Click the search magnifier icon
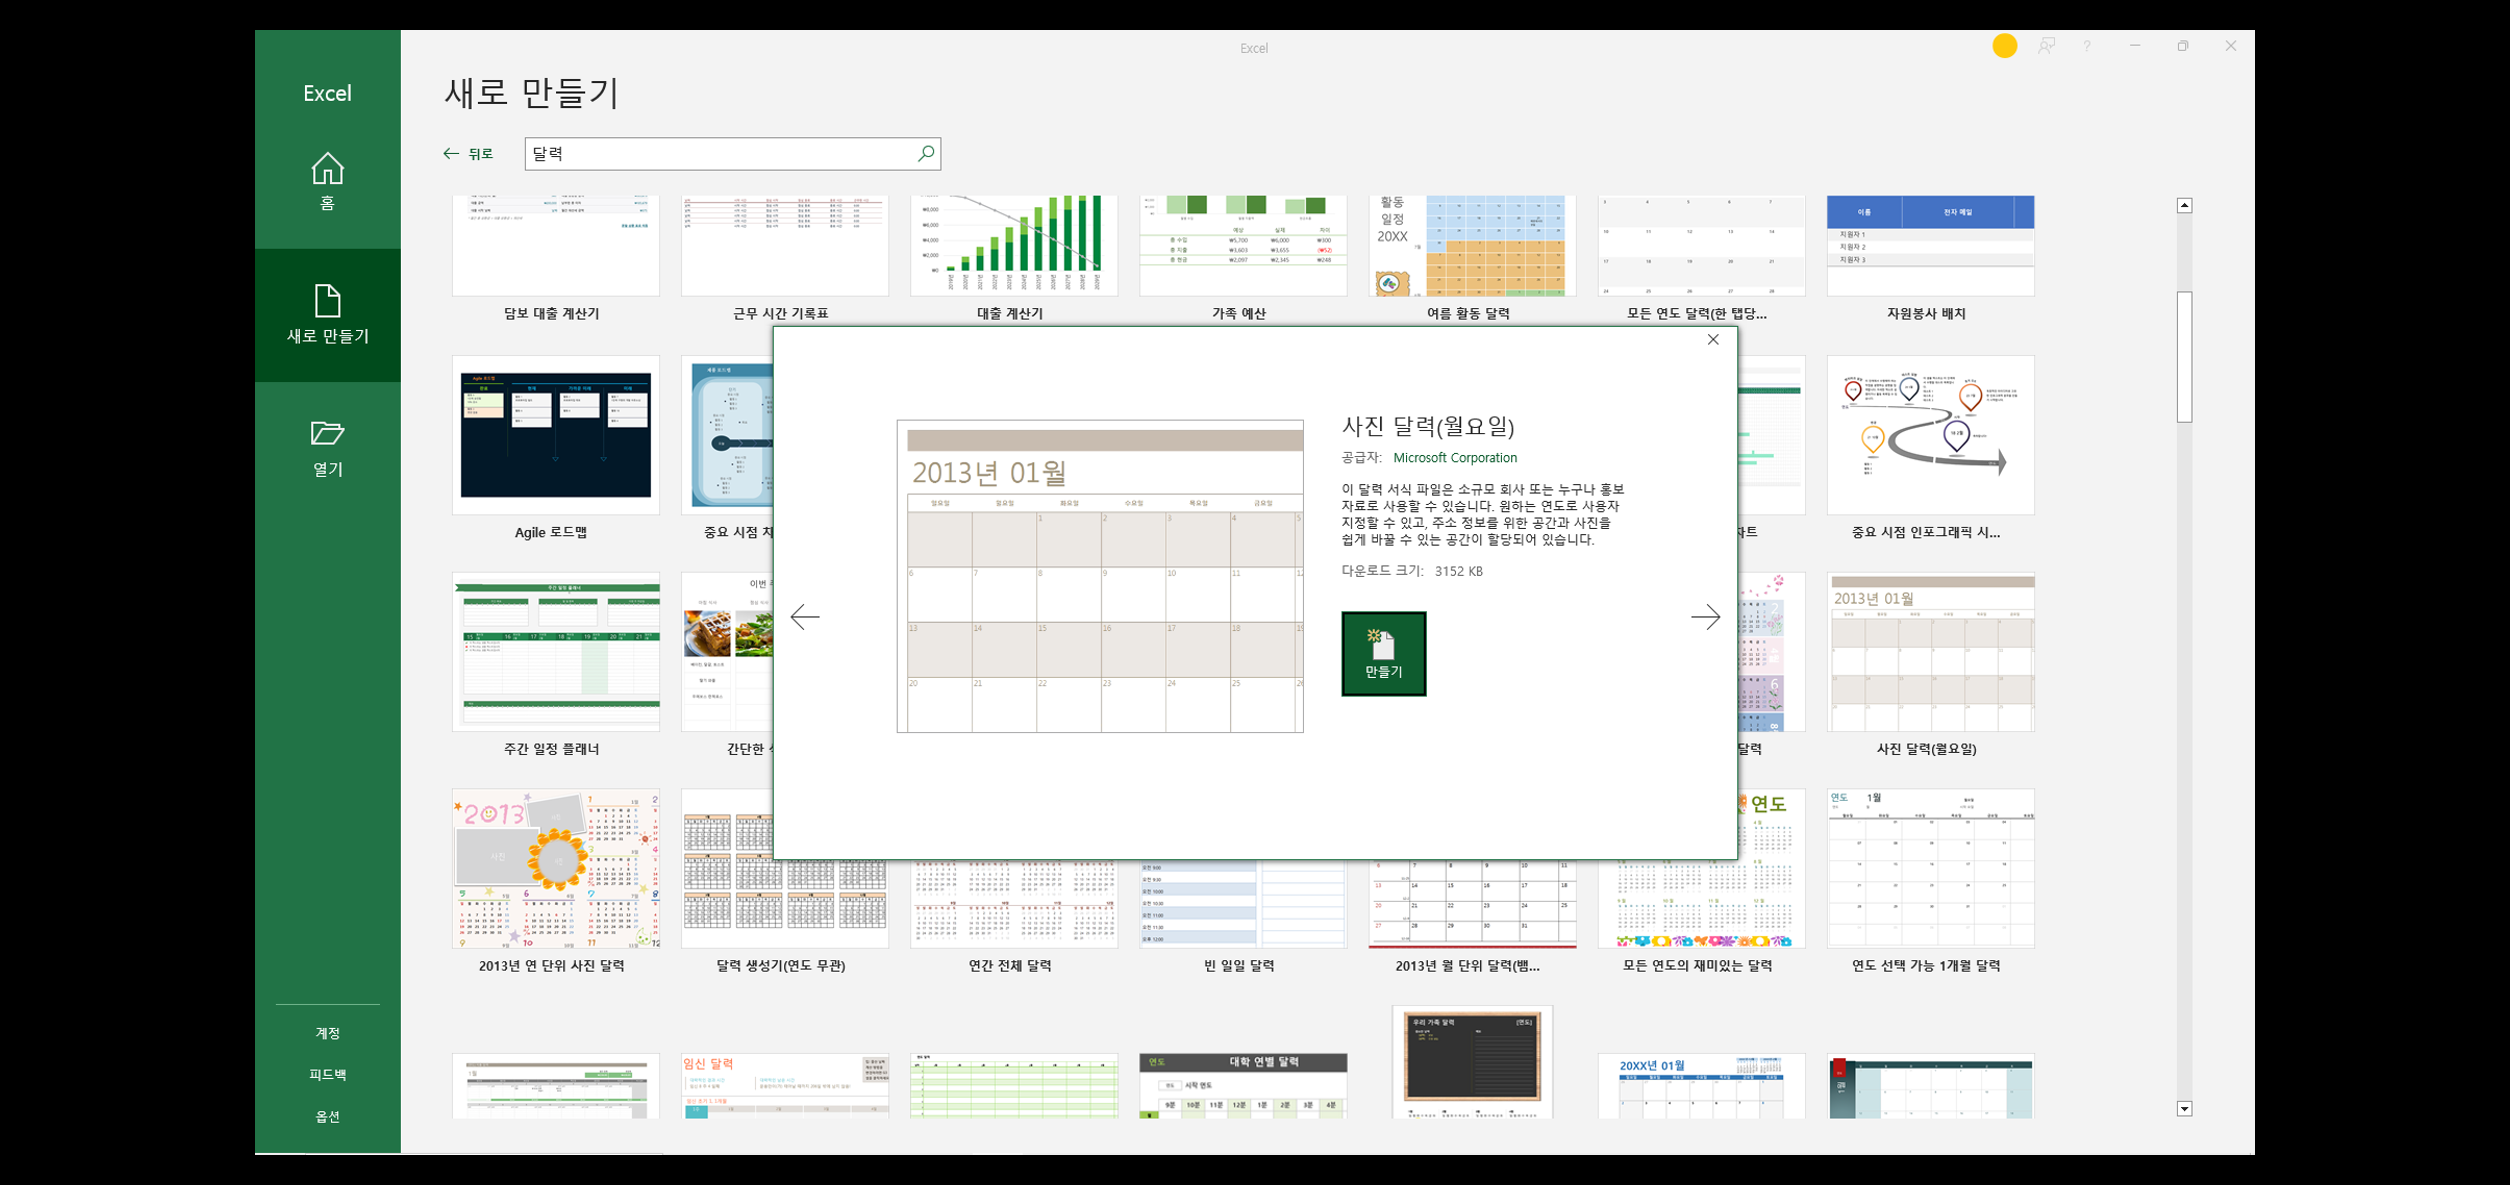 coord(925,154)
